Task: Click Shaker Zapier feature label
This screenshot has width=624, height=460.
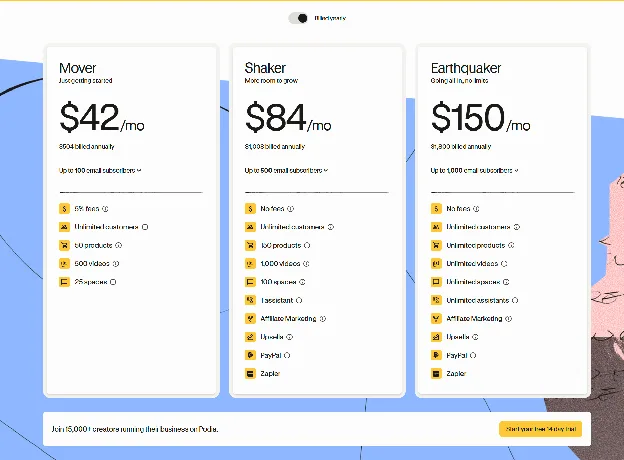Action: [270, 374]
